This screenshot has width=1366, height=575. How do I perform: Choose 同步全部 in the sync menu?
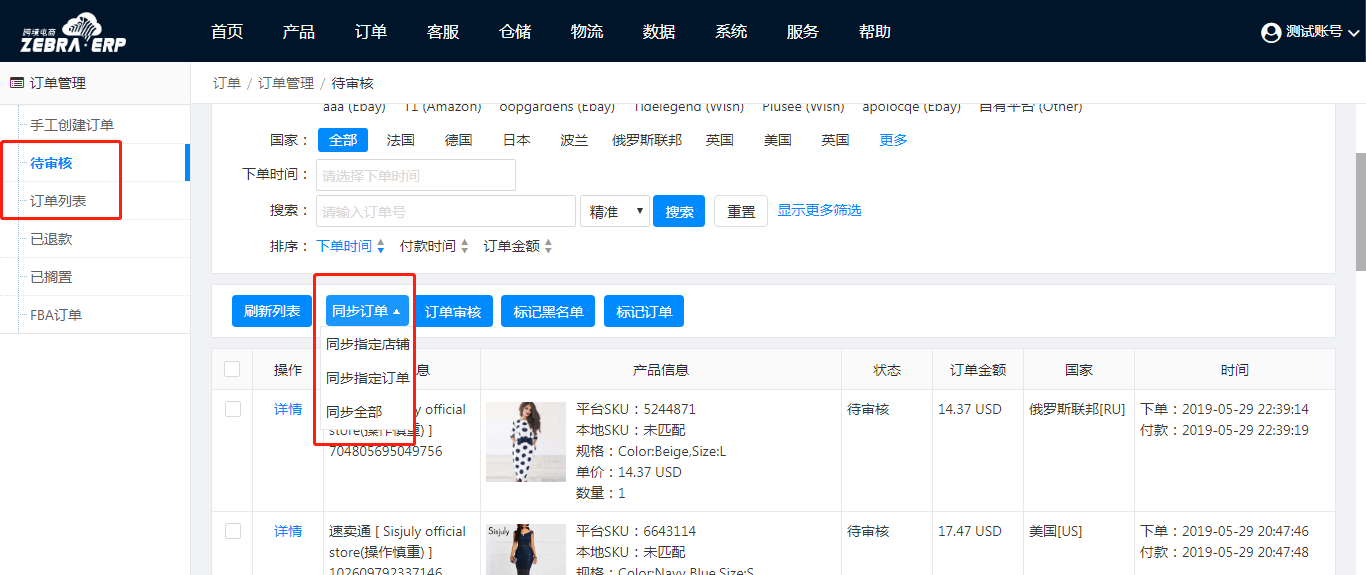pos(354,412)
